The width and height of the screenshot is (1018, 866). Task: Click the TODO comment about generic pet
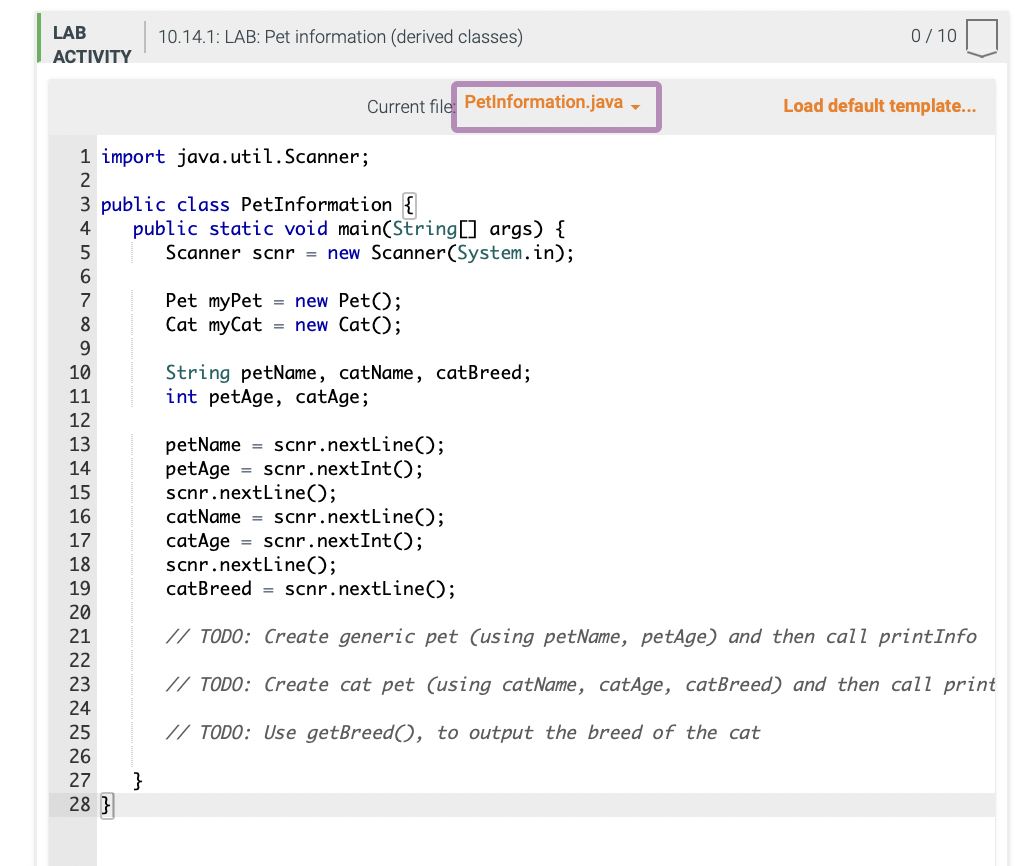point(570,636)
